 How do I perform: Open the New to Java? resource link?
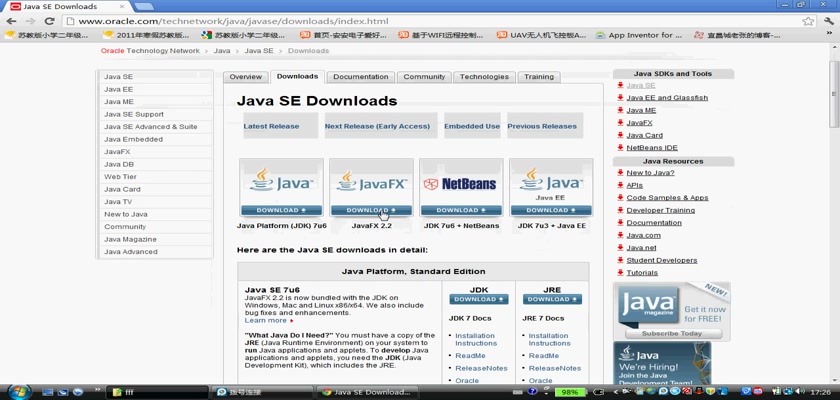[x=650, y=173]
